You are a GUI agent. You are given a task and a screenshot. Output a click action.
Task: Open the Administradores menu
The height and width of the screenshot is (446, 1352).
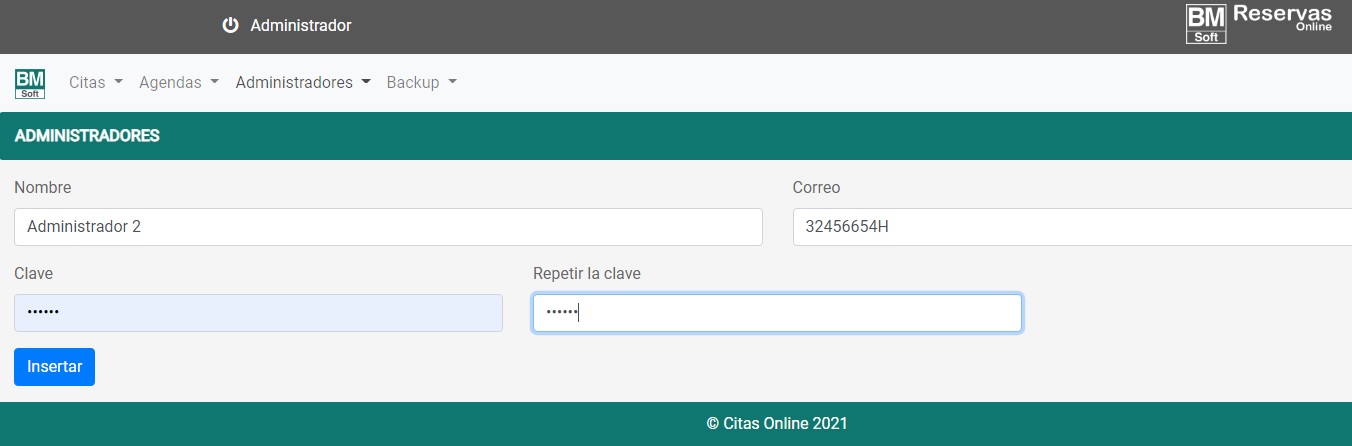[x=294, y=83]
